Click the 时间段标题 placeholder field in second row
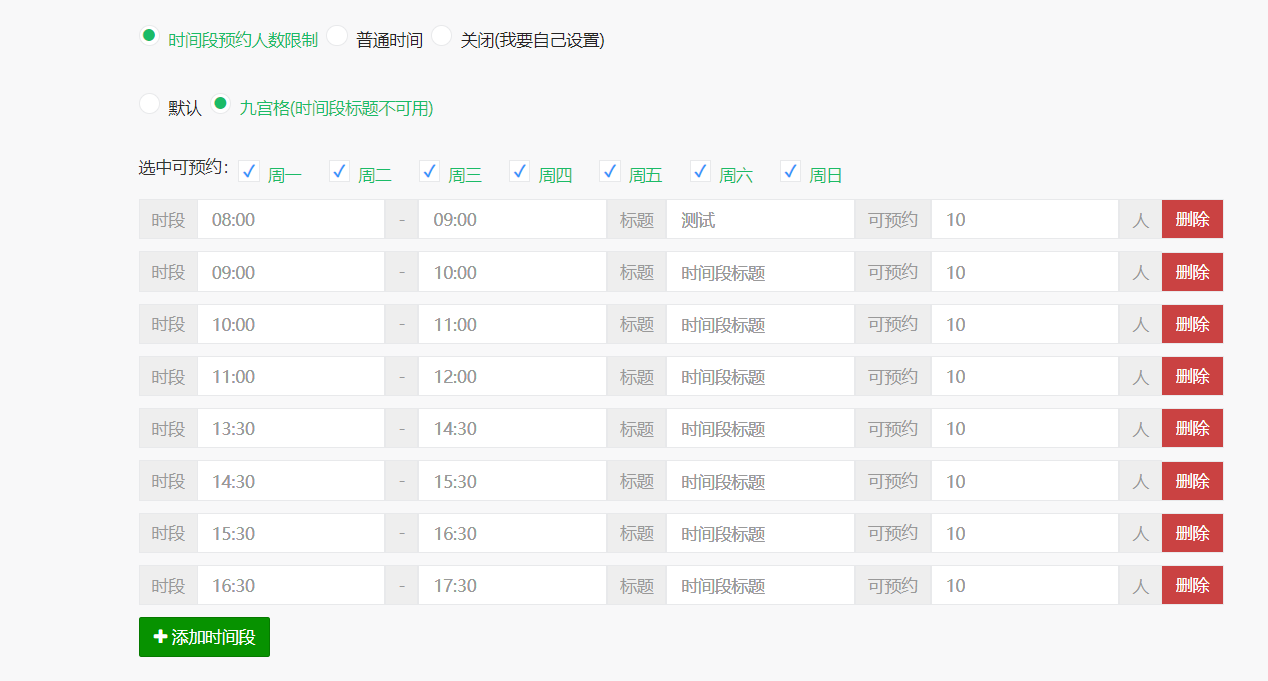This screenshot has height=681, width=1268. pyautogui.click(x=760, y=271)
